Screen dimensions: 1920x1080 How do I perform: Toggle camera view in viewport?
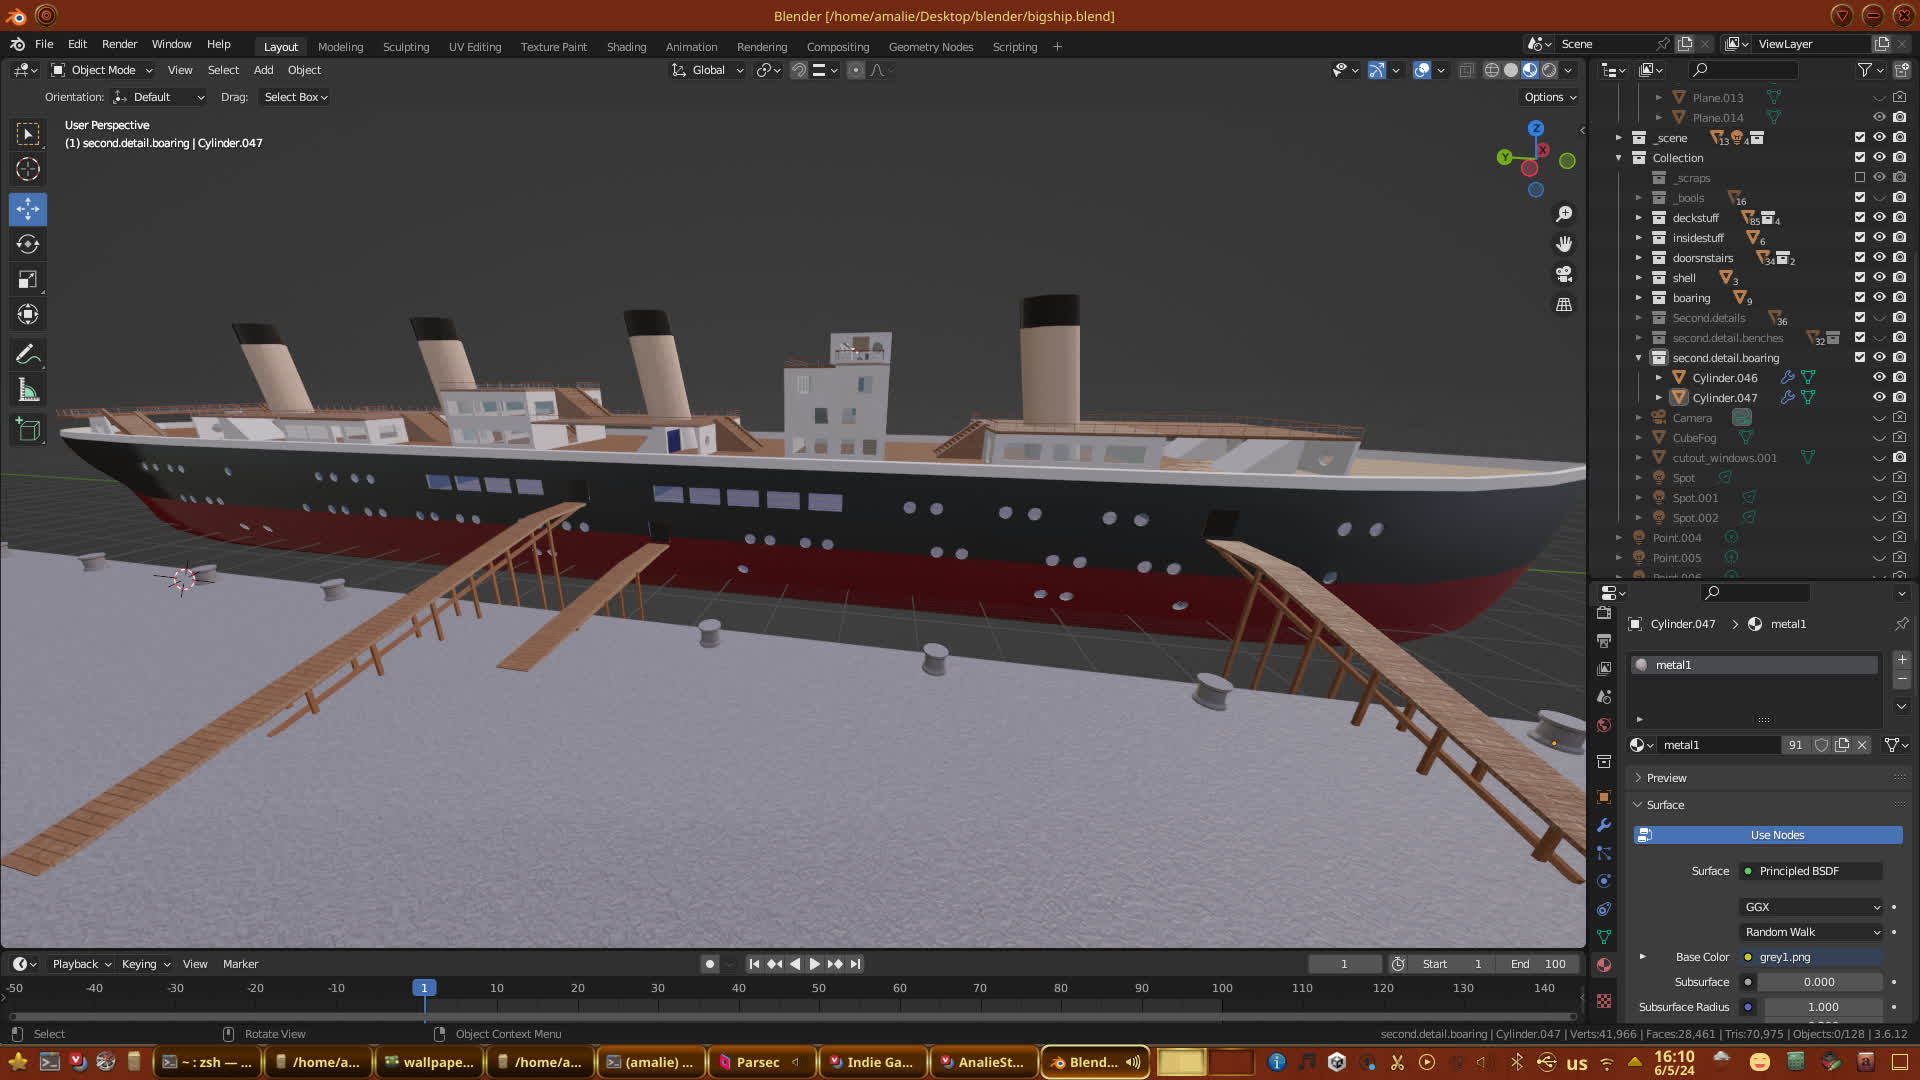1564,274
